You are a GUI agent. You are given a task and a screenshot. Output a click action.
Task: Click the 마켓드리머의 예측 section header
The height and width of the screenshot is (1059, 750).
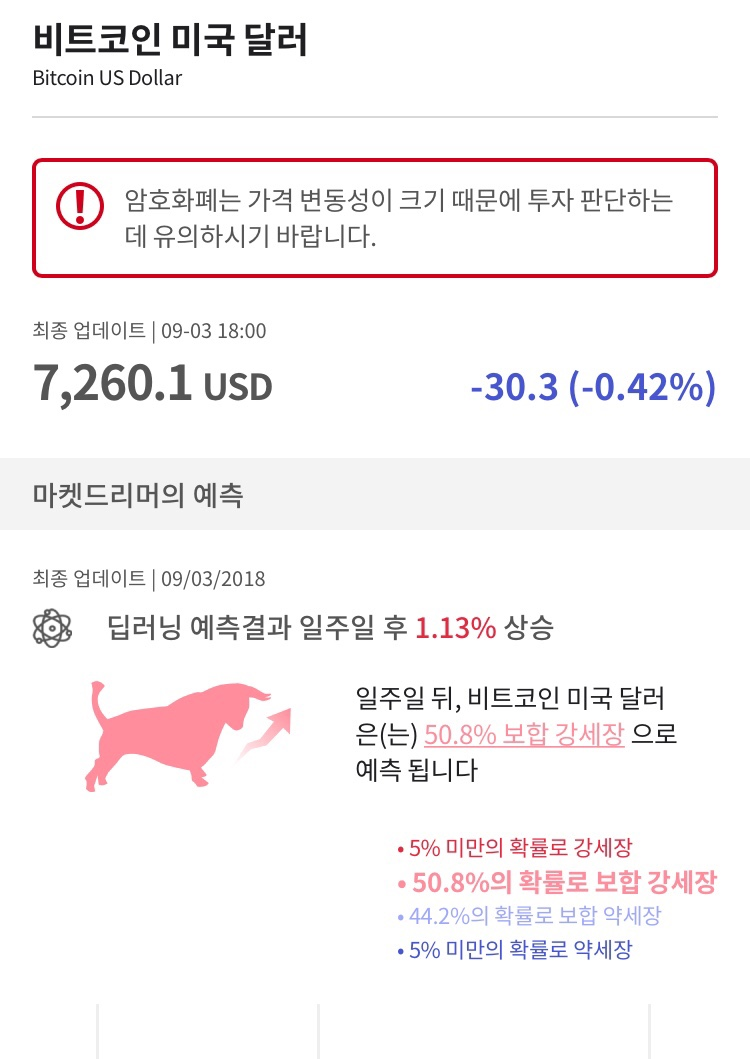(138, 494)
